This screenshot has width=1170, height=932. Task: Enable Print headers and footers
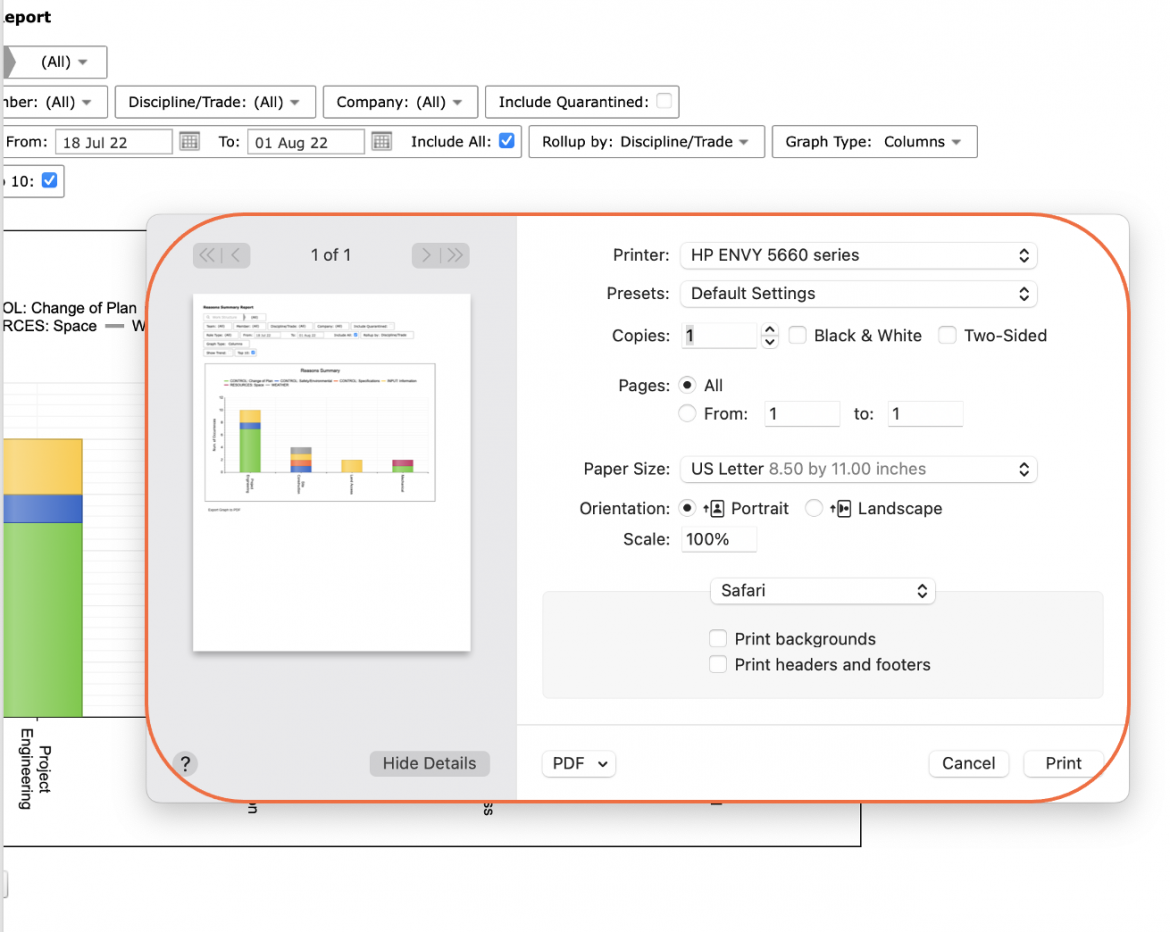(x=718, y=664)
